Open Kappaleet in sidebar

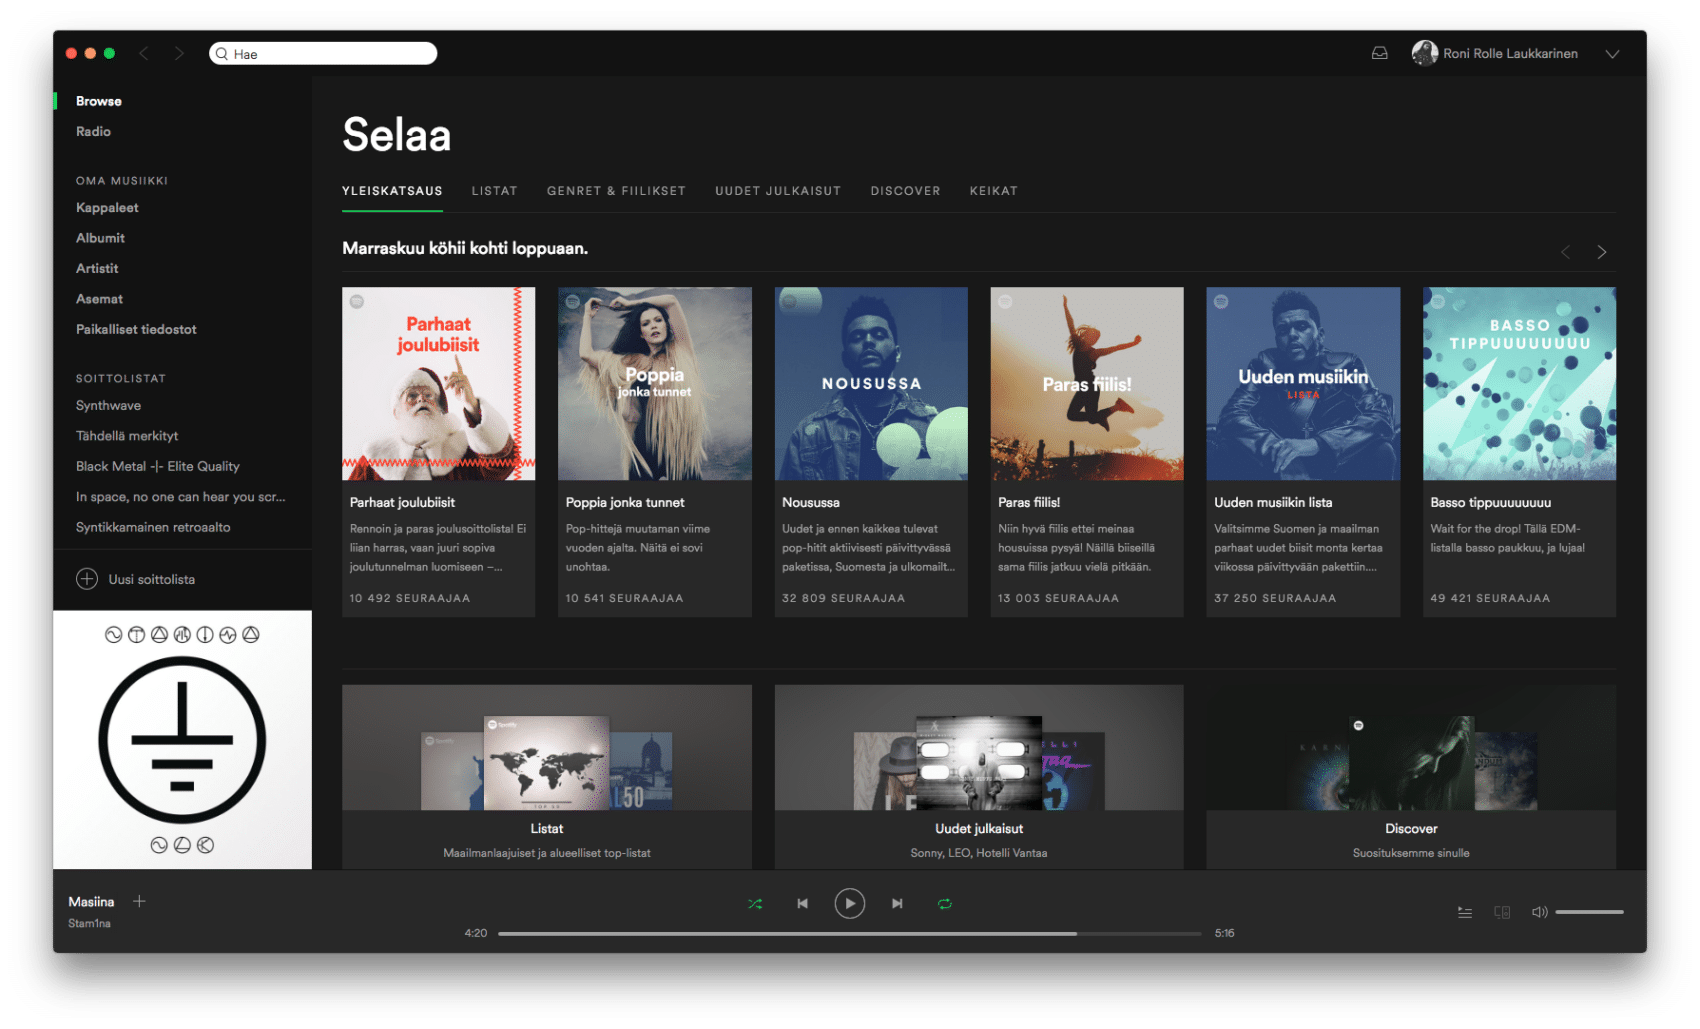(x=107, y=207)
